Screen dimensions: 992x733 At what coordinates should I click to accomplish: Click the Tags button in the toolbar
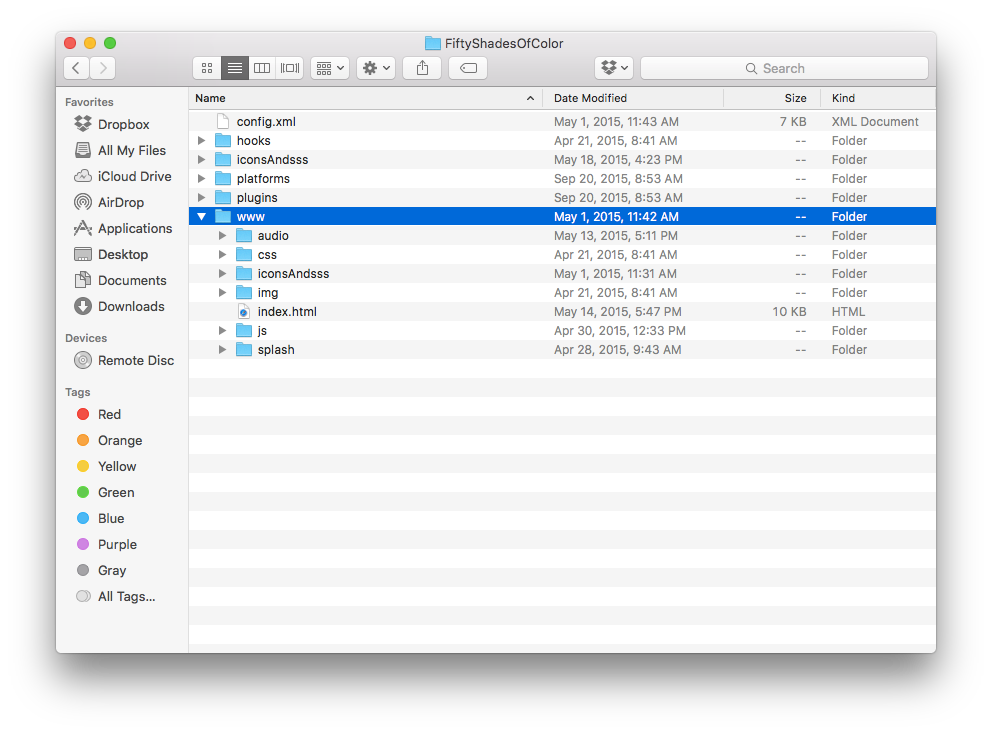[466, 67]
